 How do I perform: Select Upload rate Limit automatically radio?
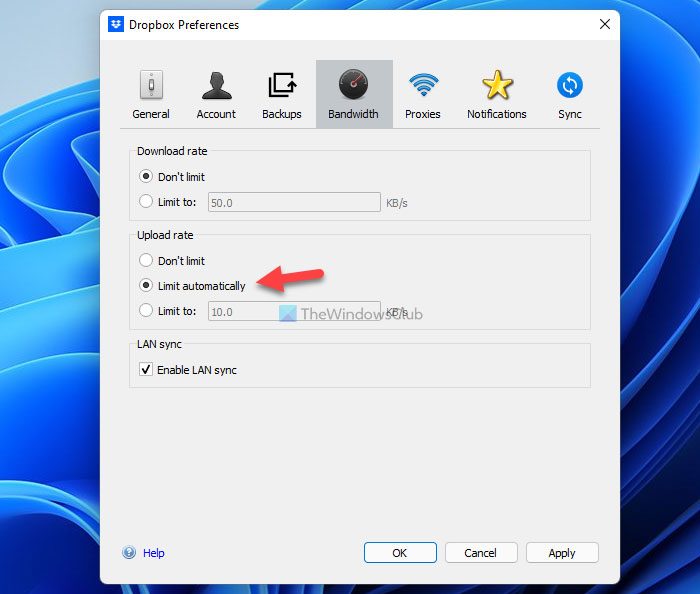146,285
